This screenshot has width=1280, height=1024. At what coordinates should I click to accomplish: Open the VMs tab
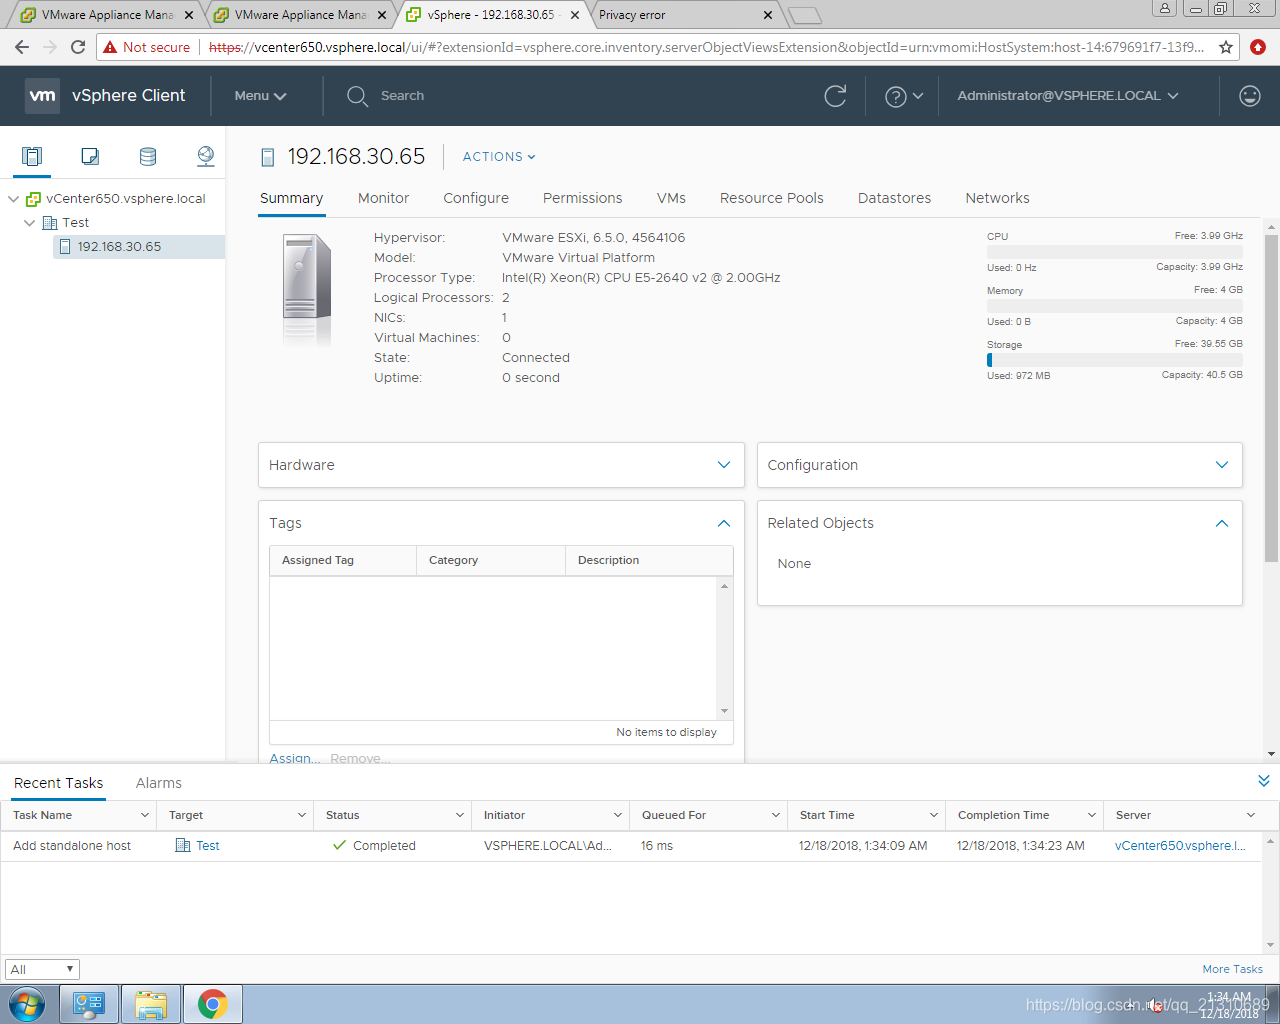pos(671,198)
